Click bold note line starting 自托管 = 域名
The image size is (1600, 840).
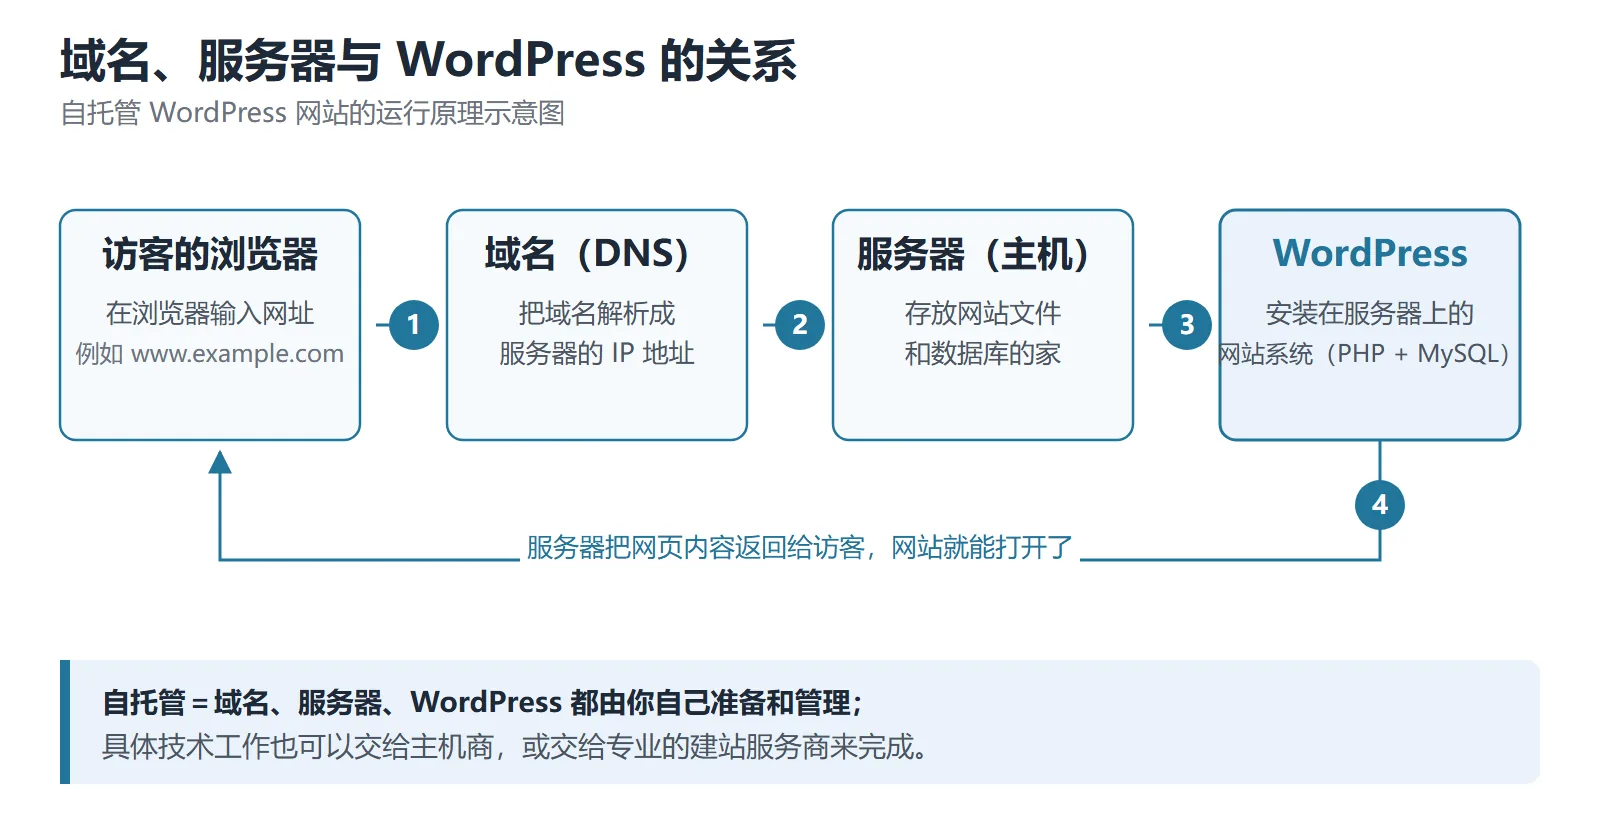482,702
